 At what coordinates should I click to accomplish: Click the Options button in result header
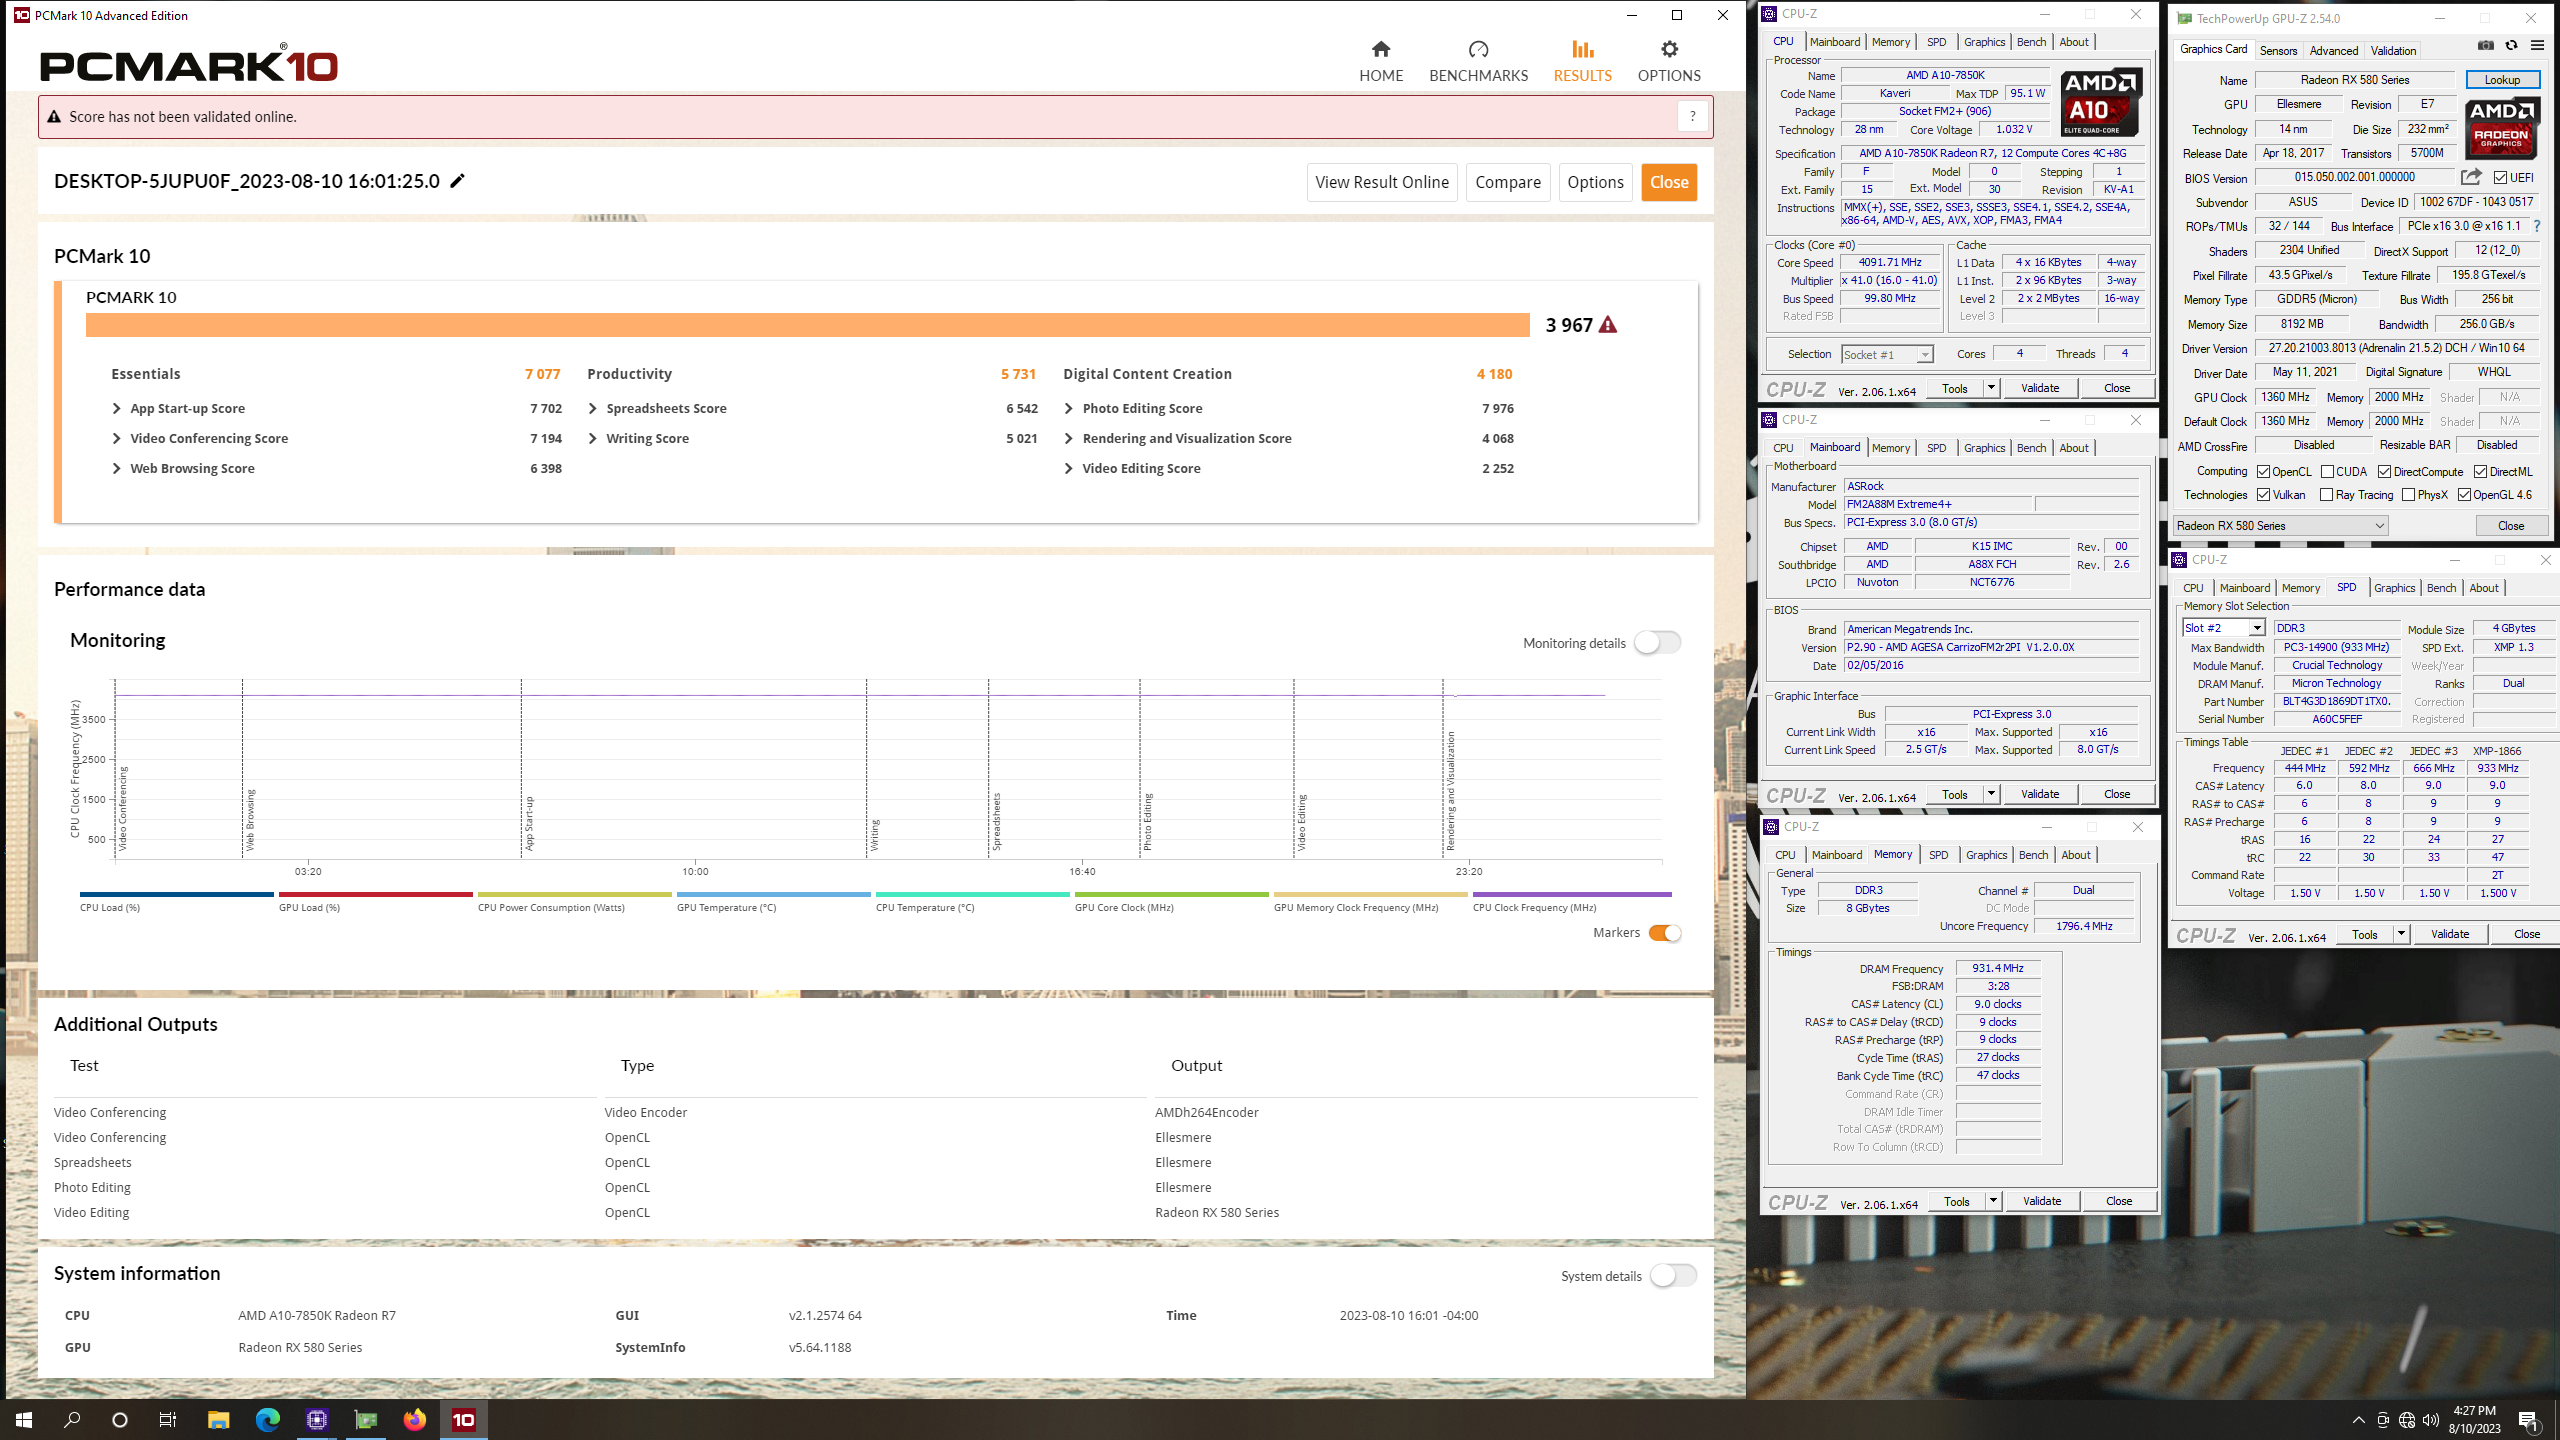[x=1595, y=182]
